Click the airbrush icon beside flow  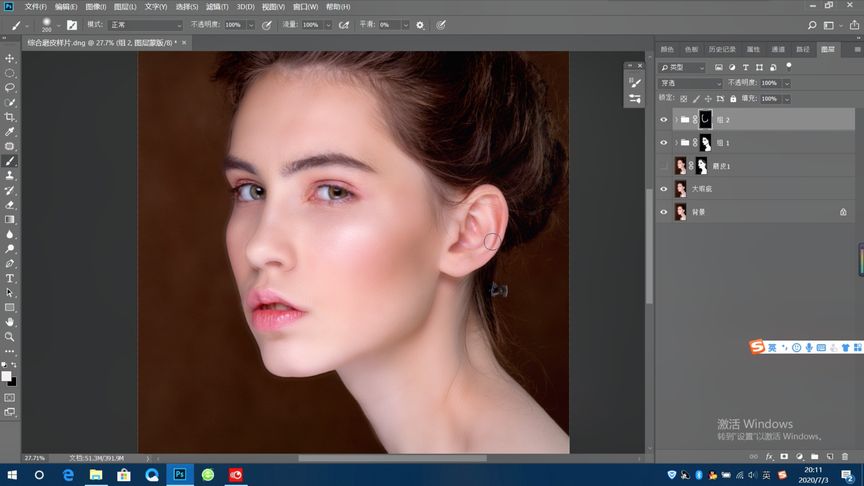tap(344, 24)
